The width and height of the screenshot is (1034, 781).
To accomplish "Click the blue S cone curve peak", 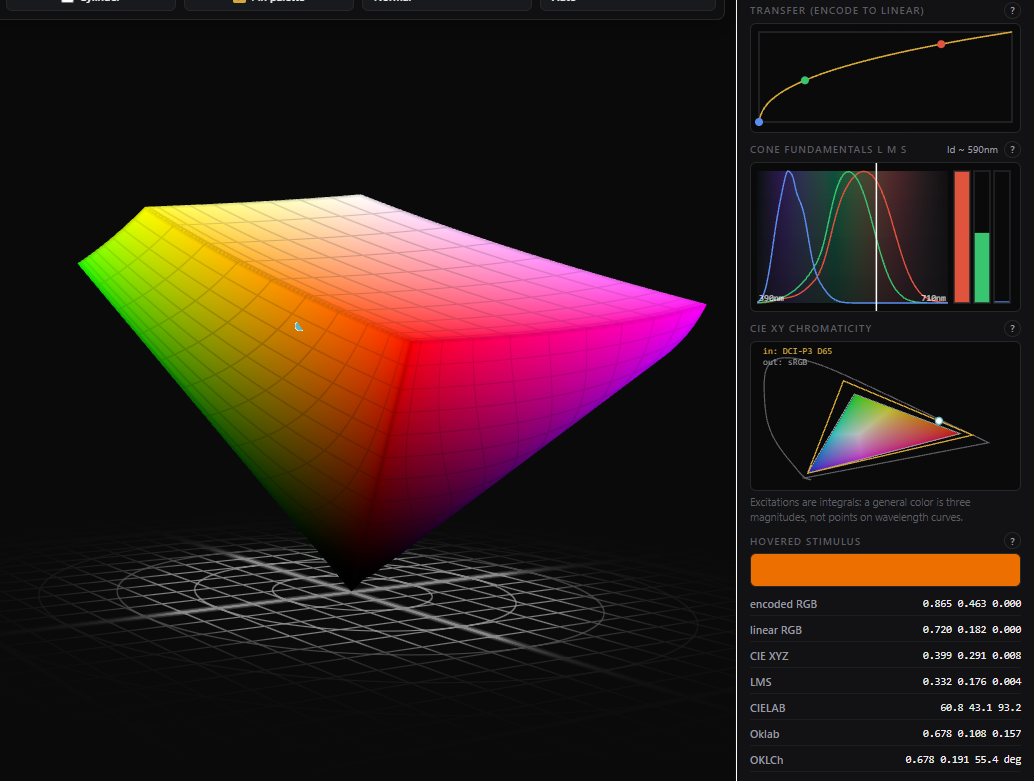I will point(789,174).
